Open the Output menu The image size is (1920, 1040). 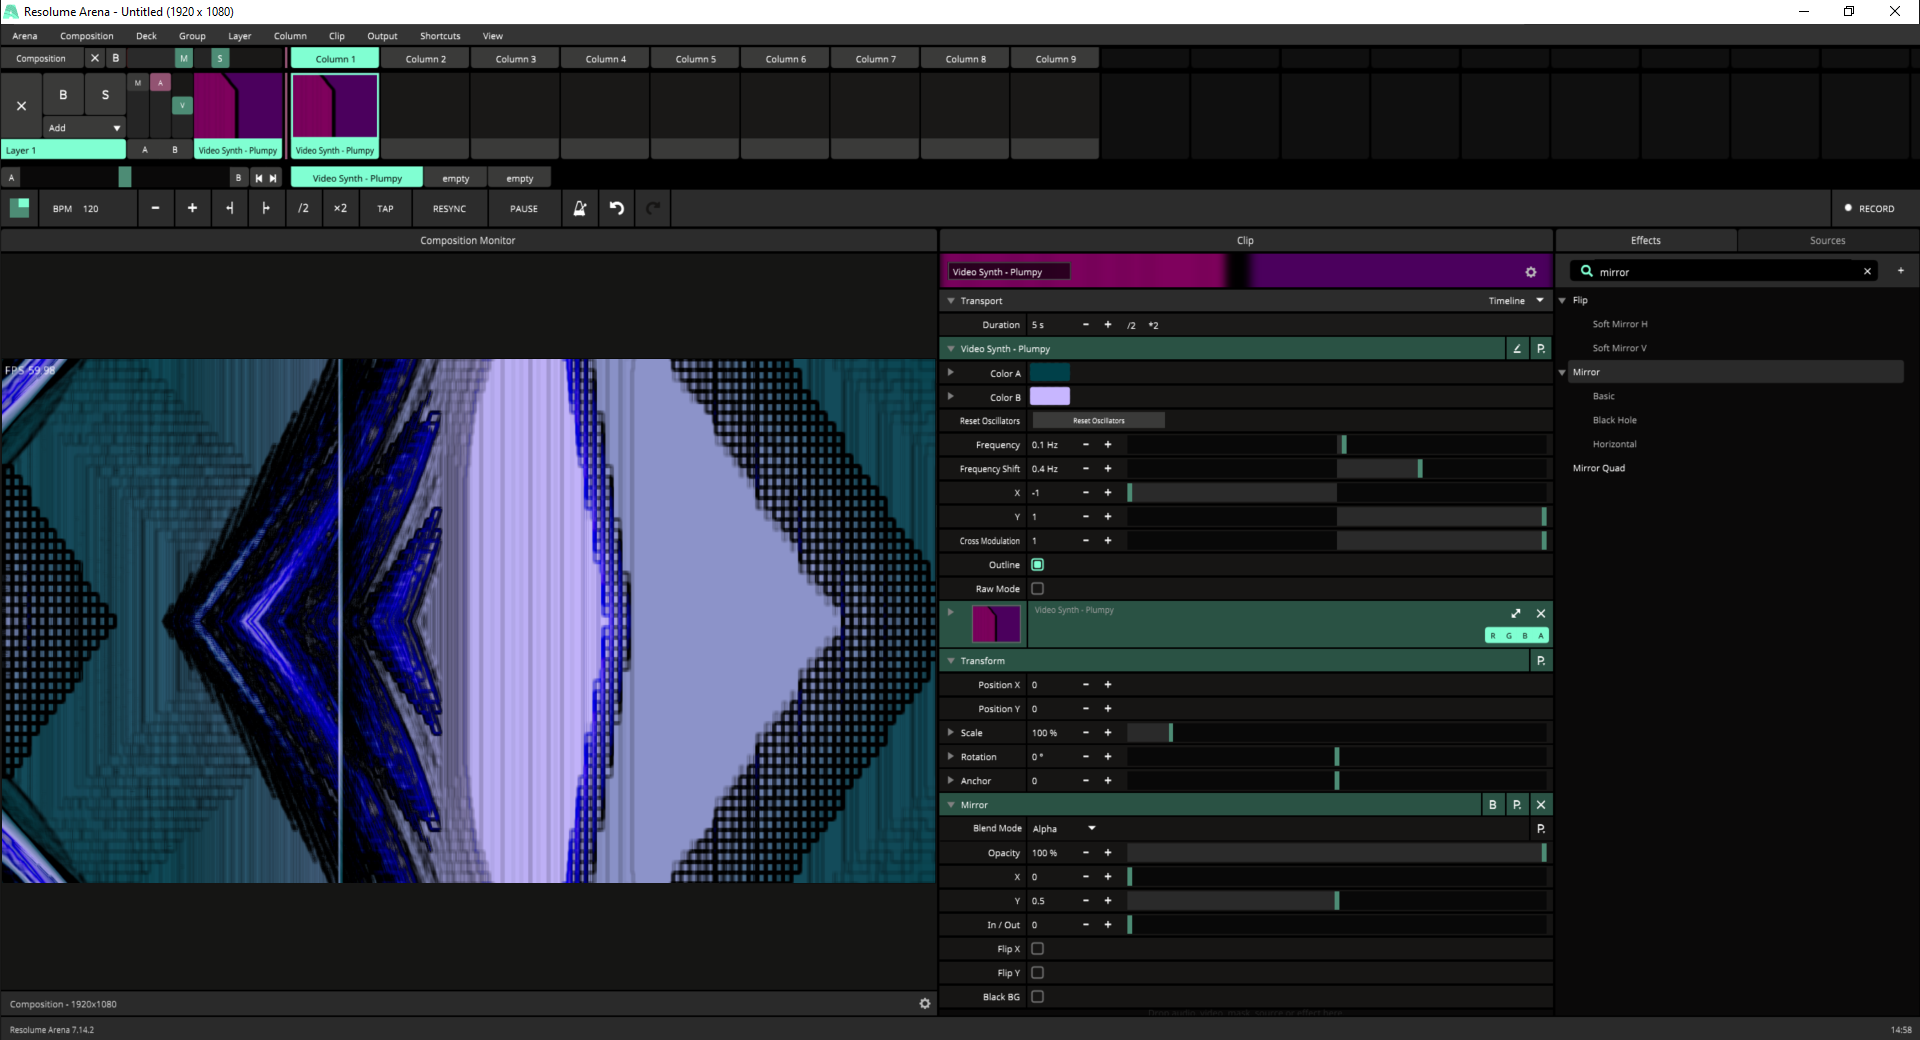point(382,36)
